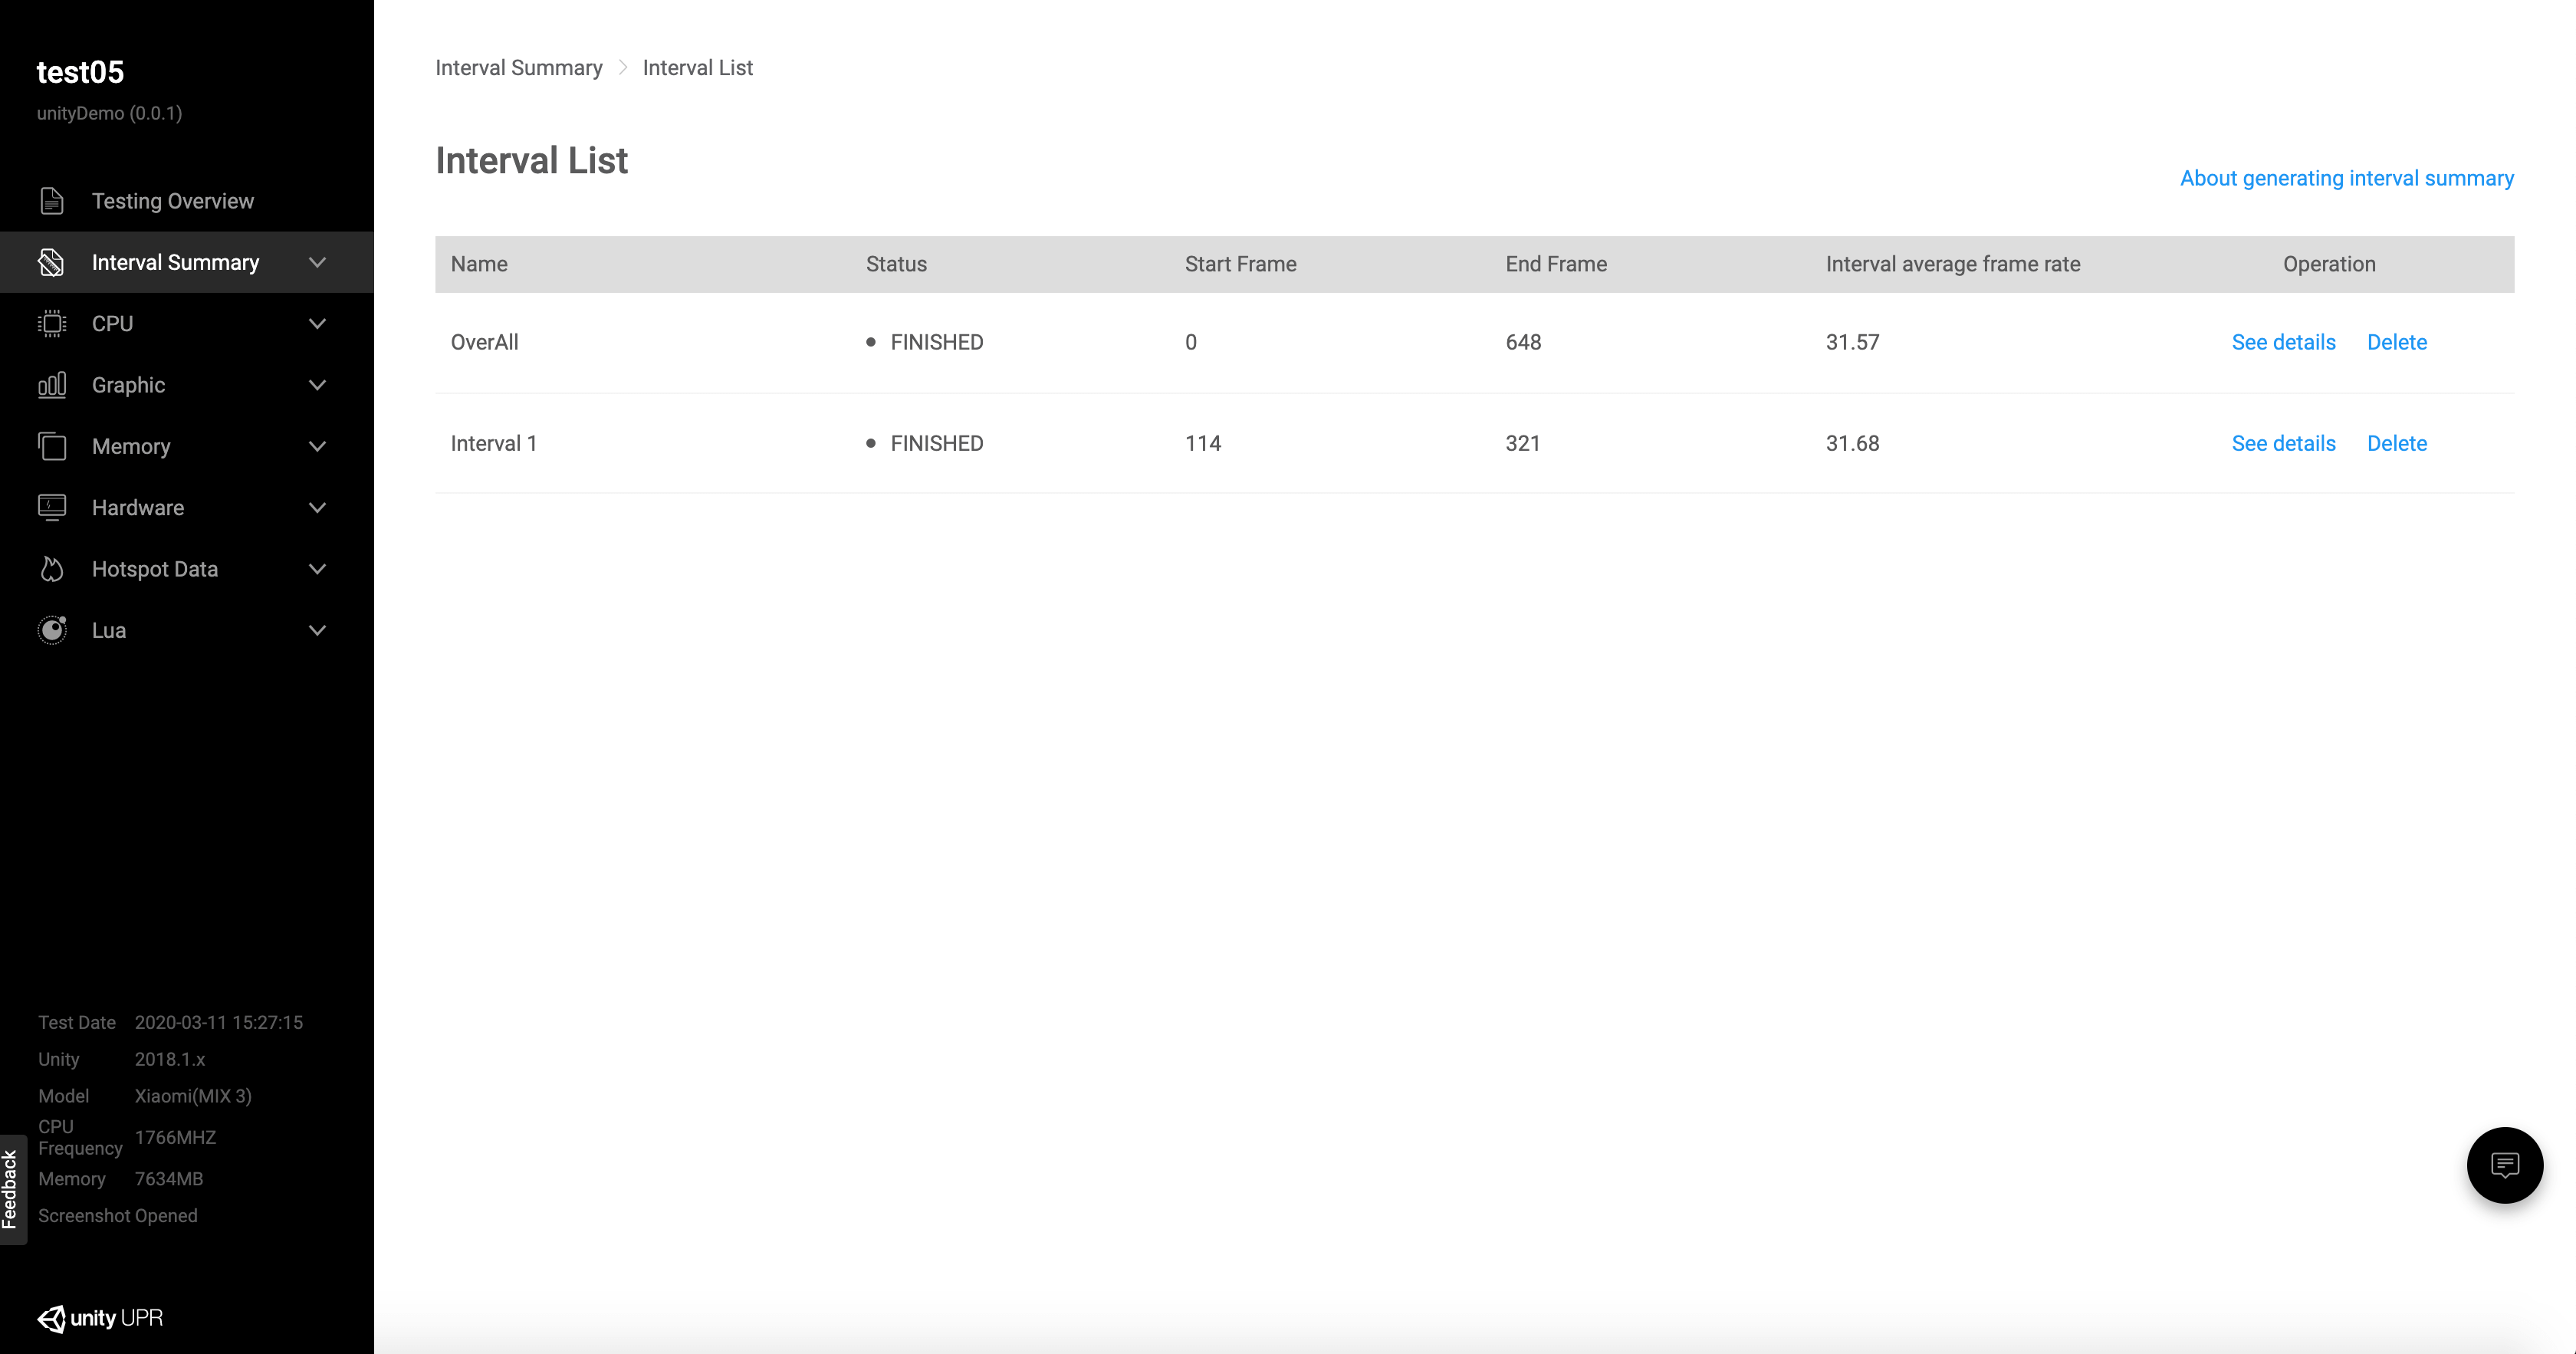This screenshot has height=1354, width=2576.
Task: Click the Memory sidebar icon
Action: click(x=52, y=446)
